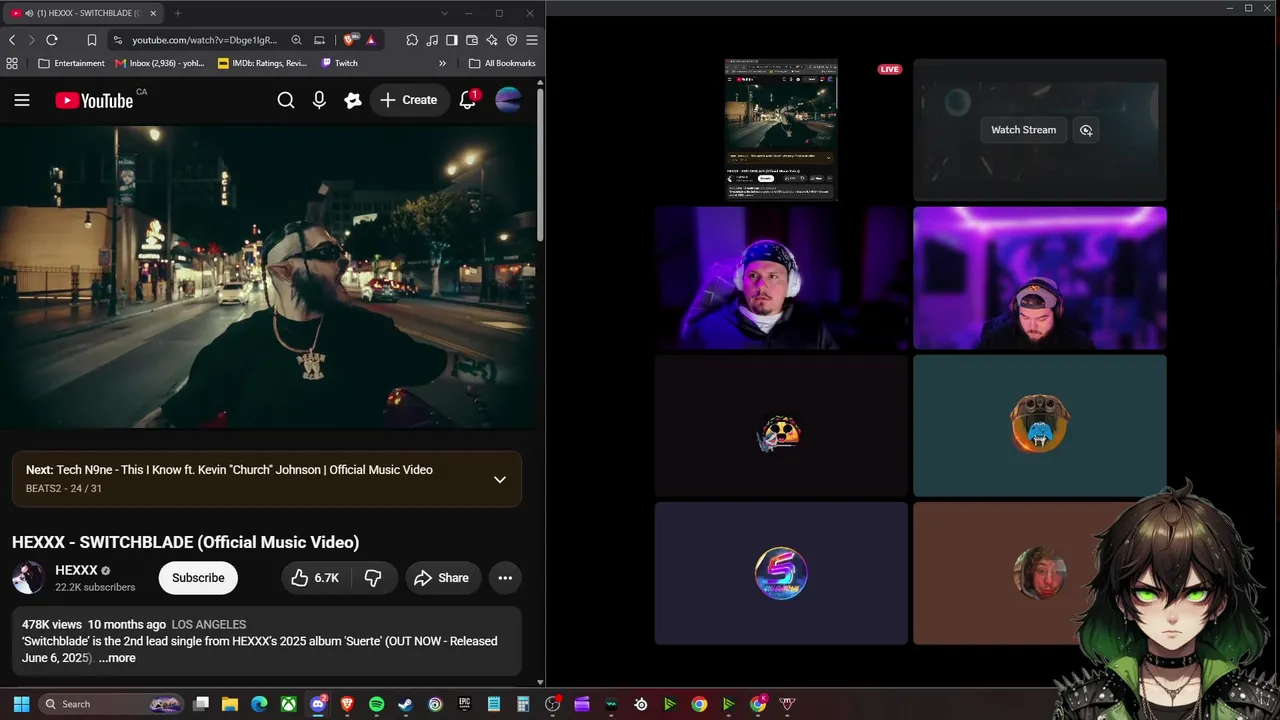
Task: Open the IMDb Ratings bookmark
Action: coord(262,63)
